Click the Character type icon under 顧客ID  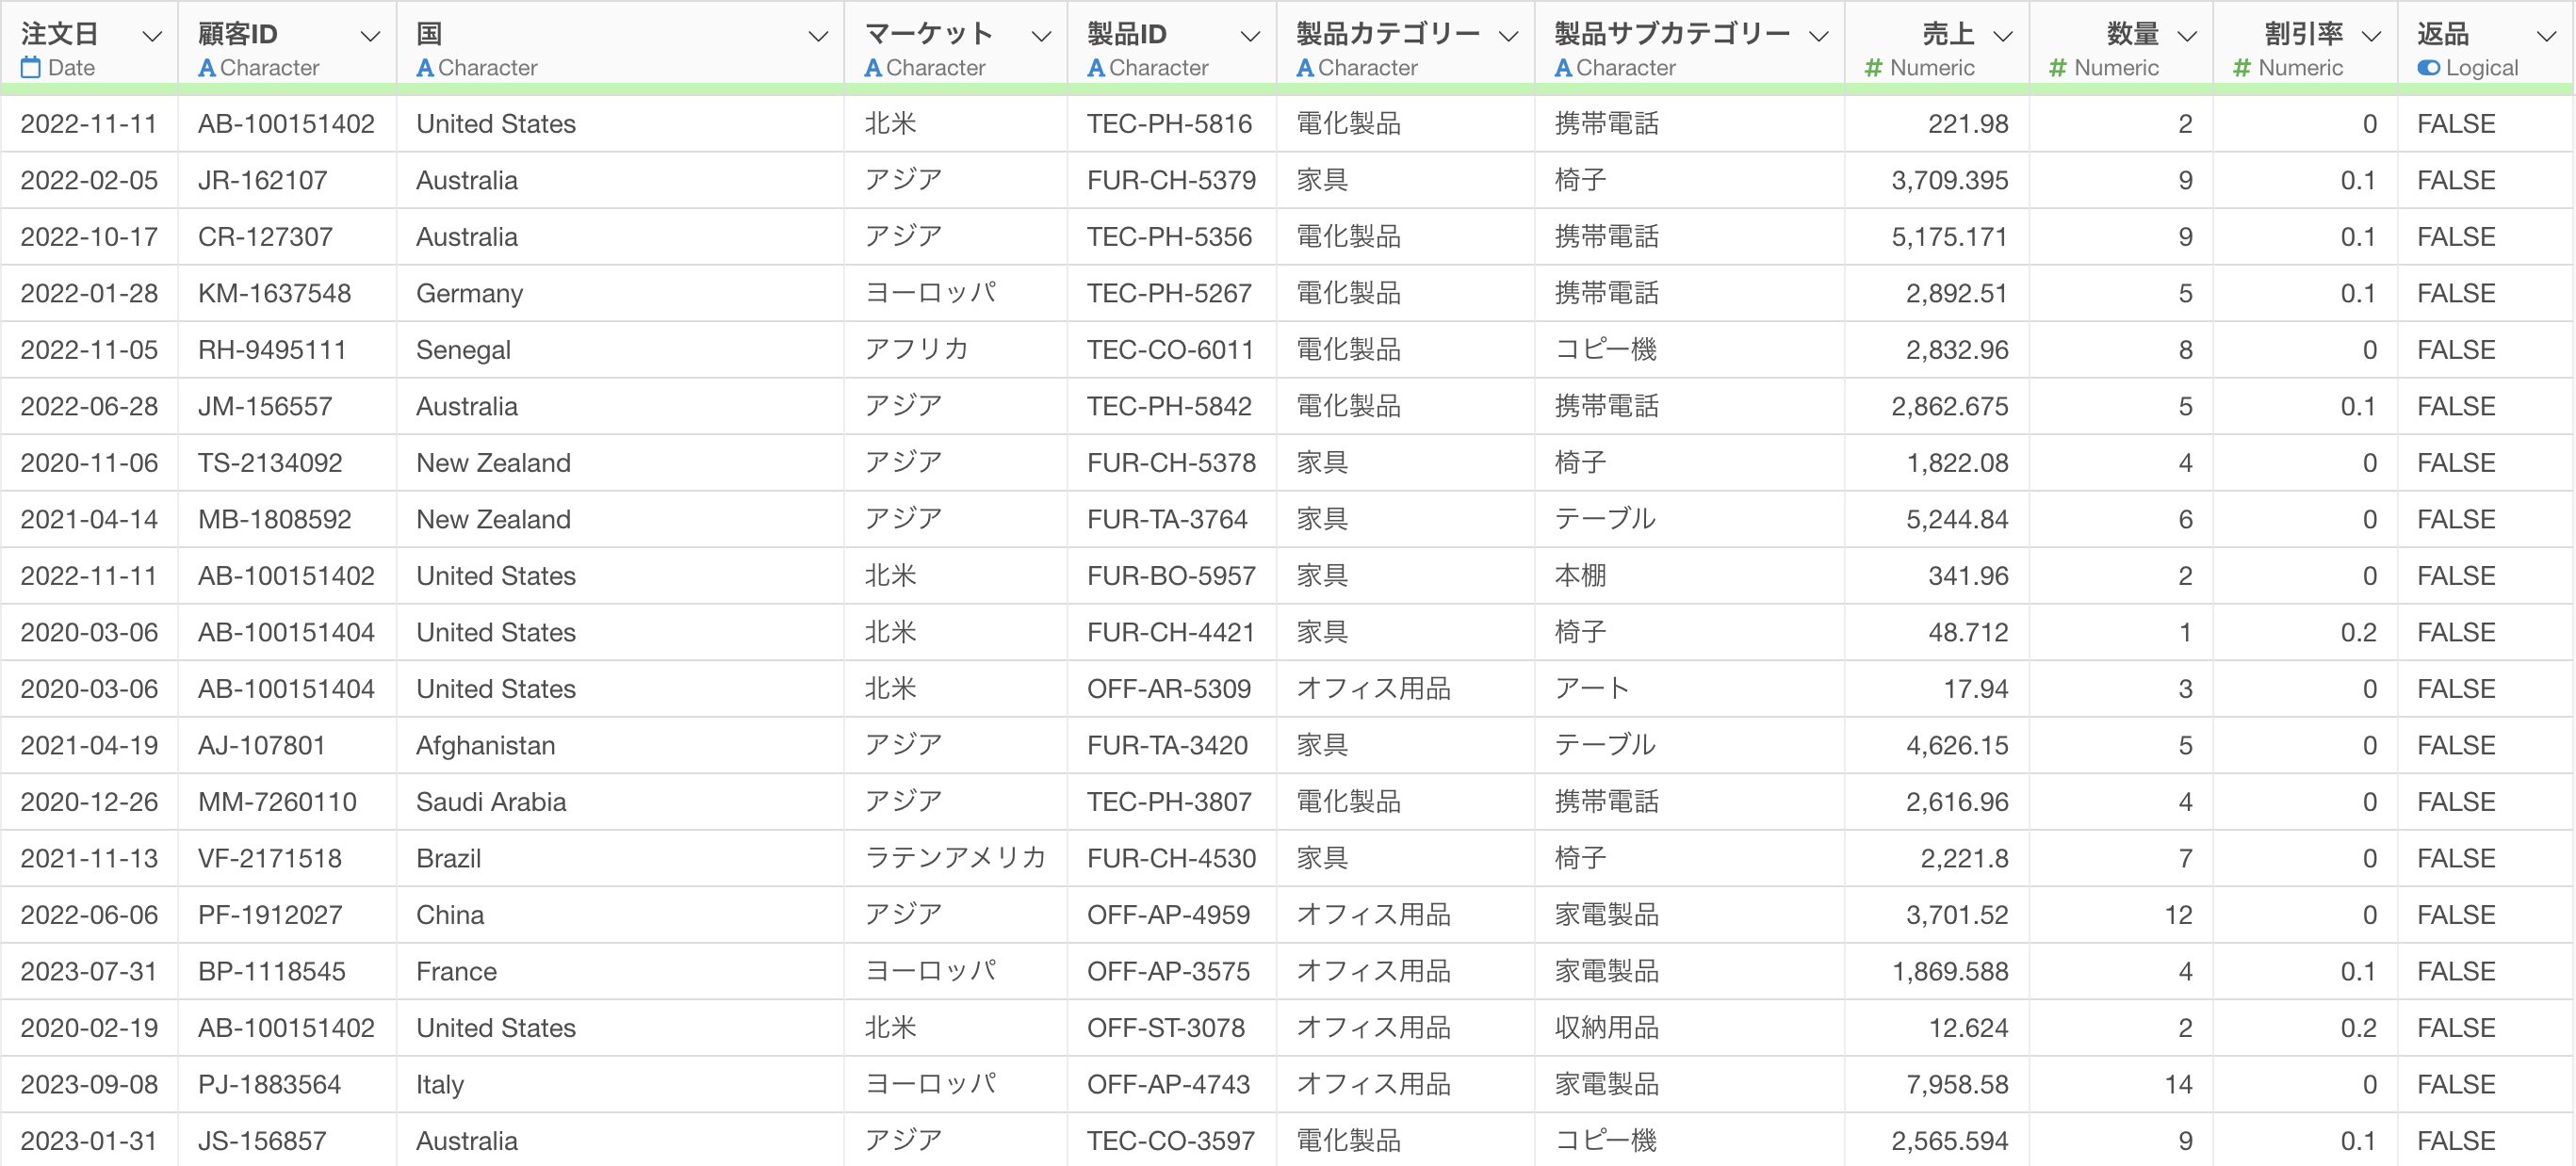(x=207, y=67)
